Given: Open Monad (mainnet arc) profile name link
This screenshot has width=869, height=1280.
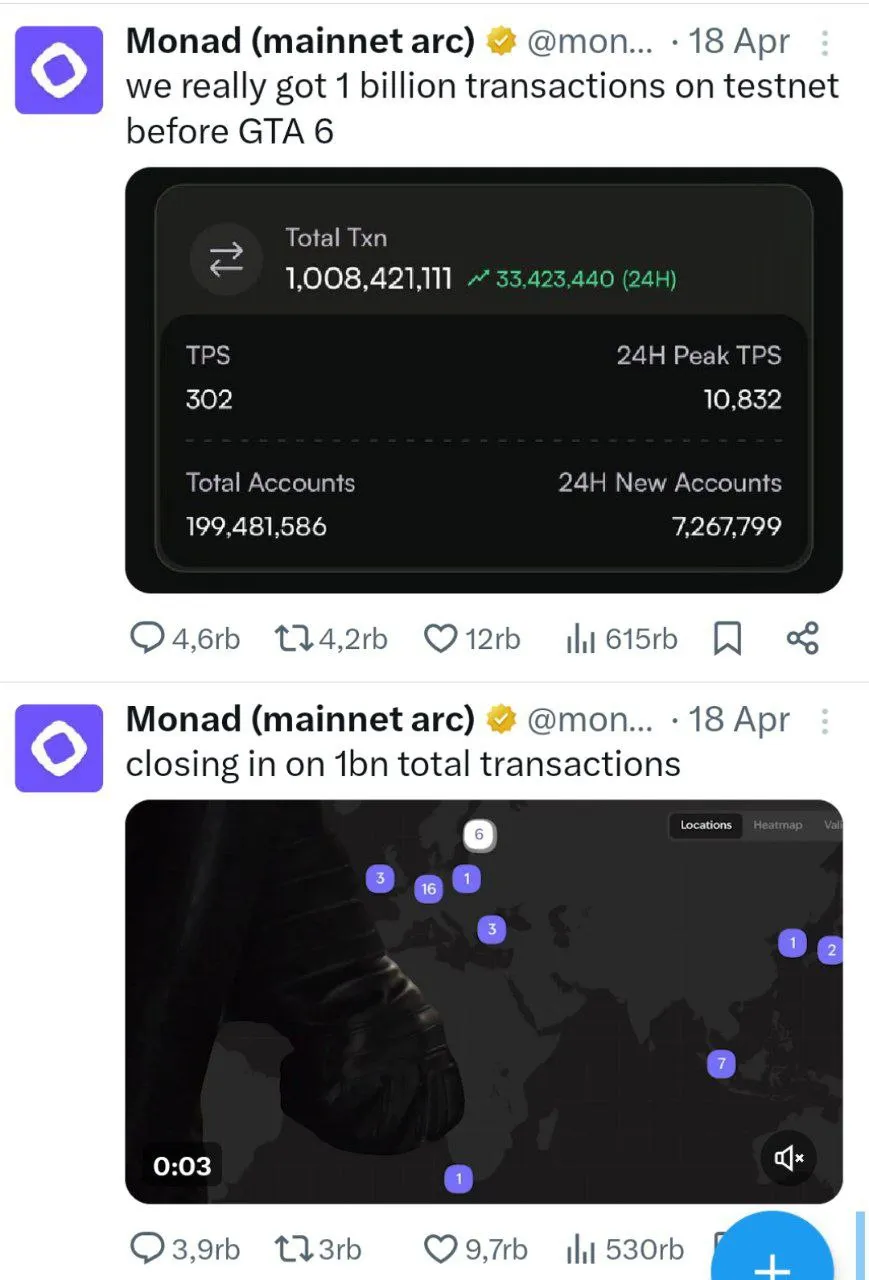Looking at the screenshot, I should coord(300,41).
